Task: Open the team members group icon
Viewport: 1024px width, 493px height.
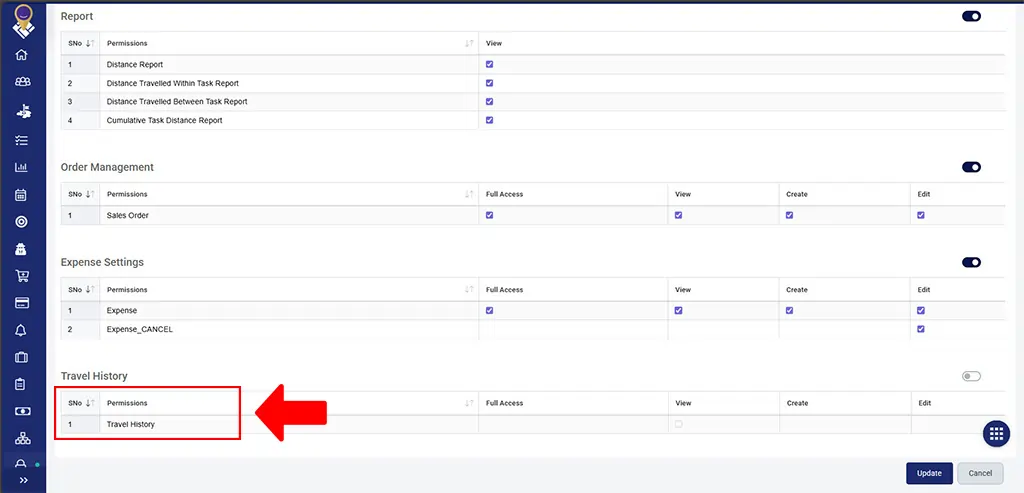Action: [x=22, y=82]
